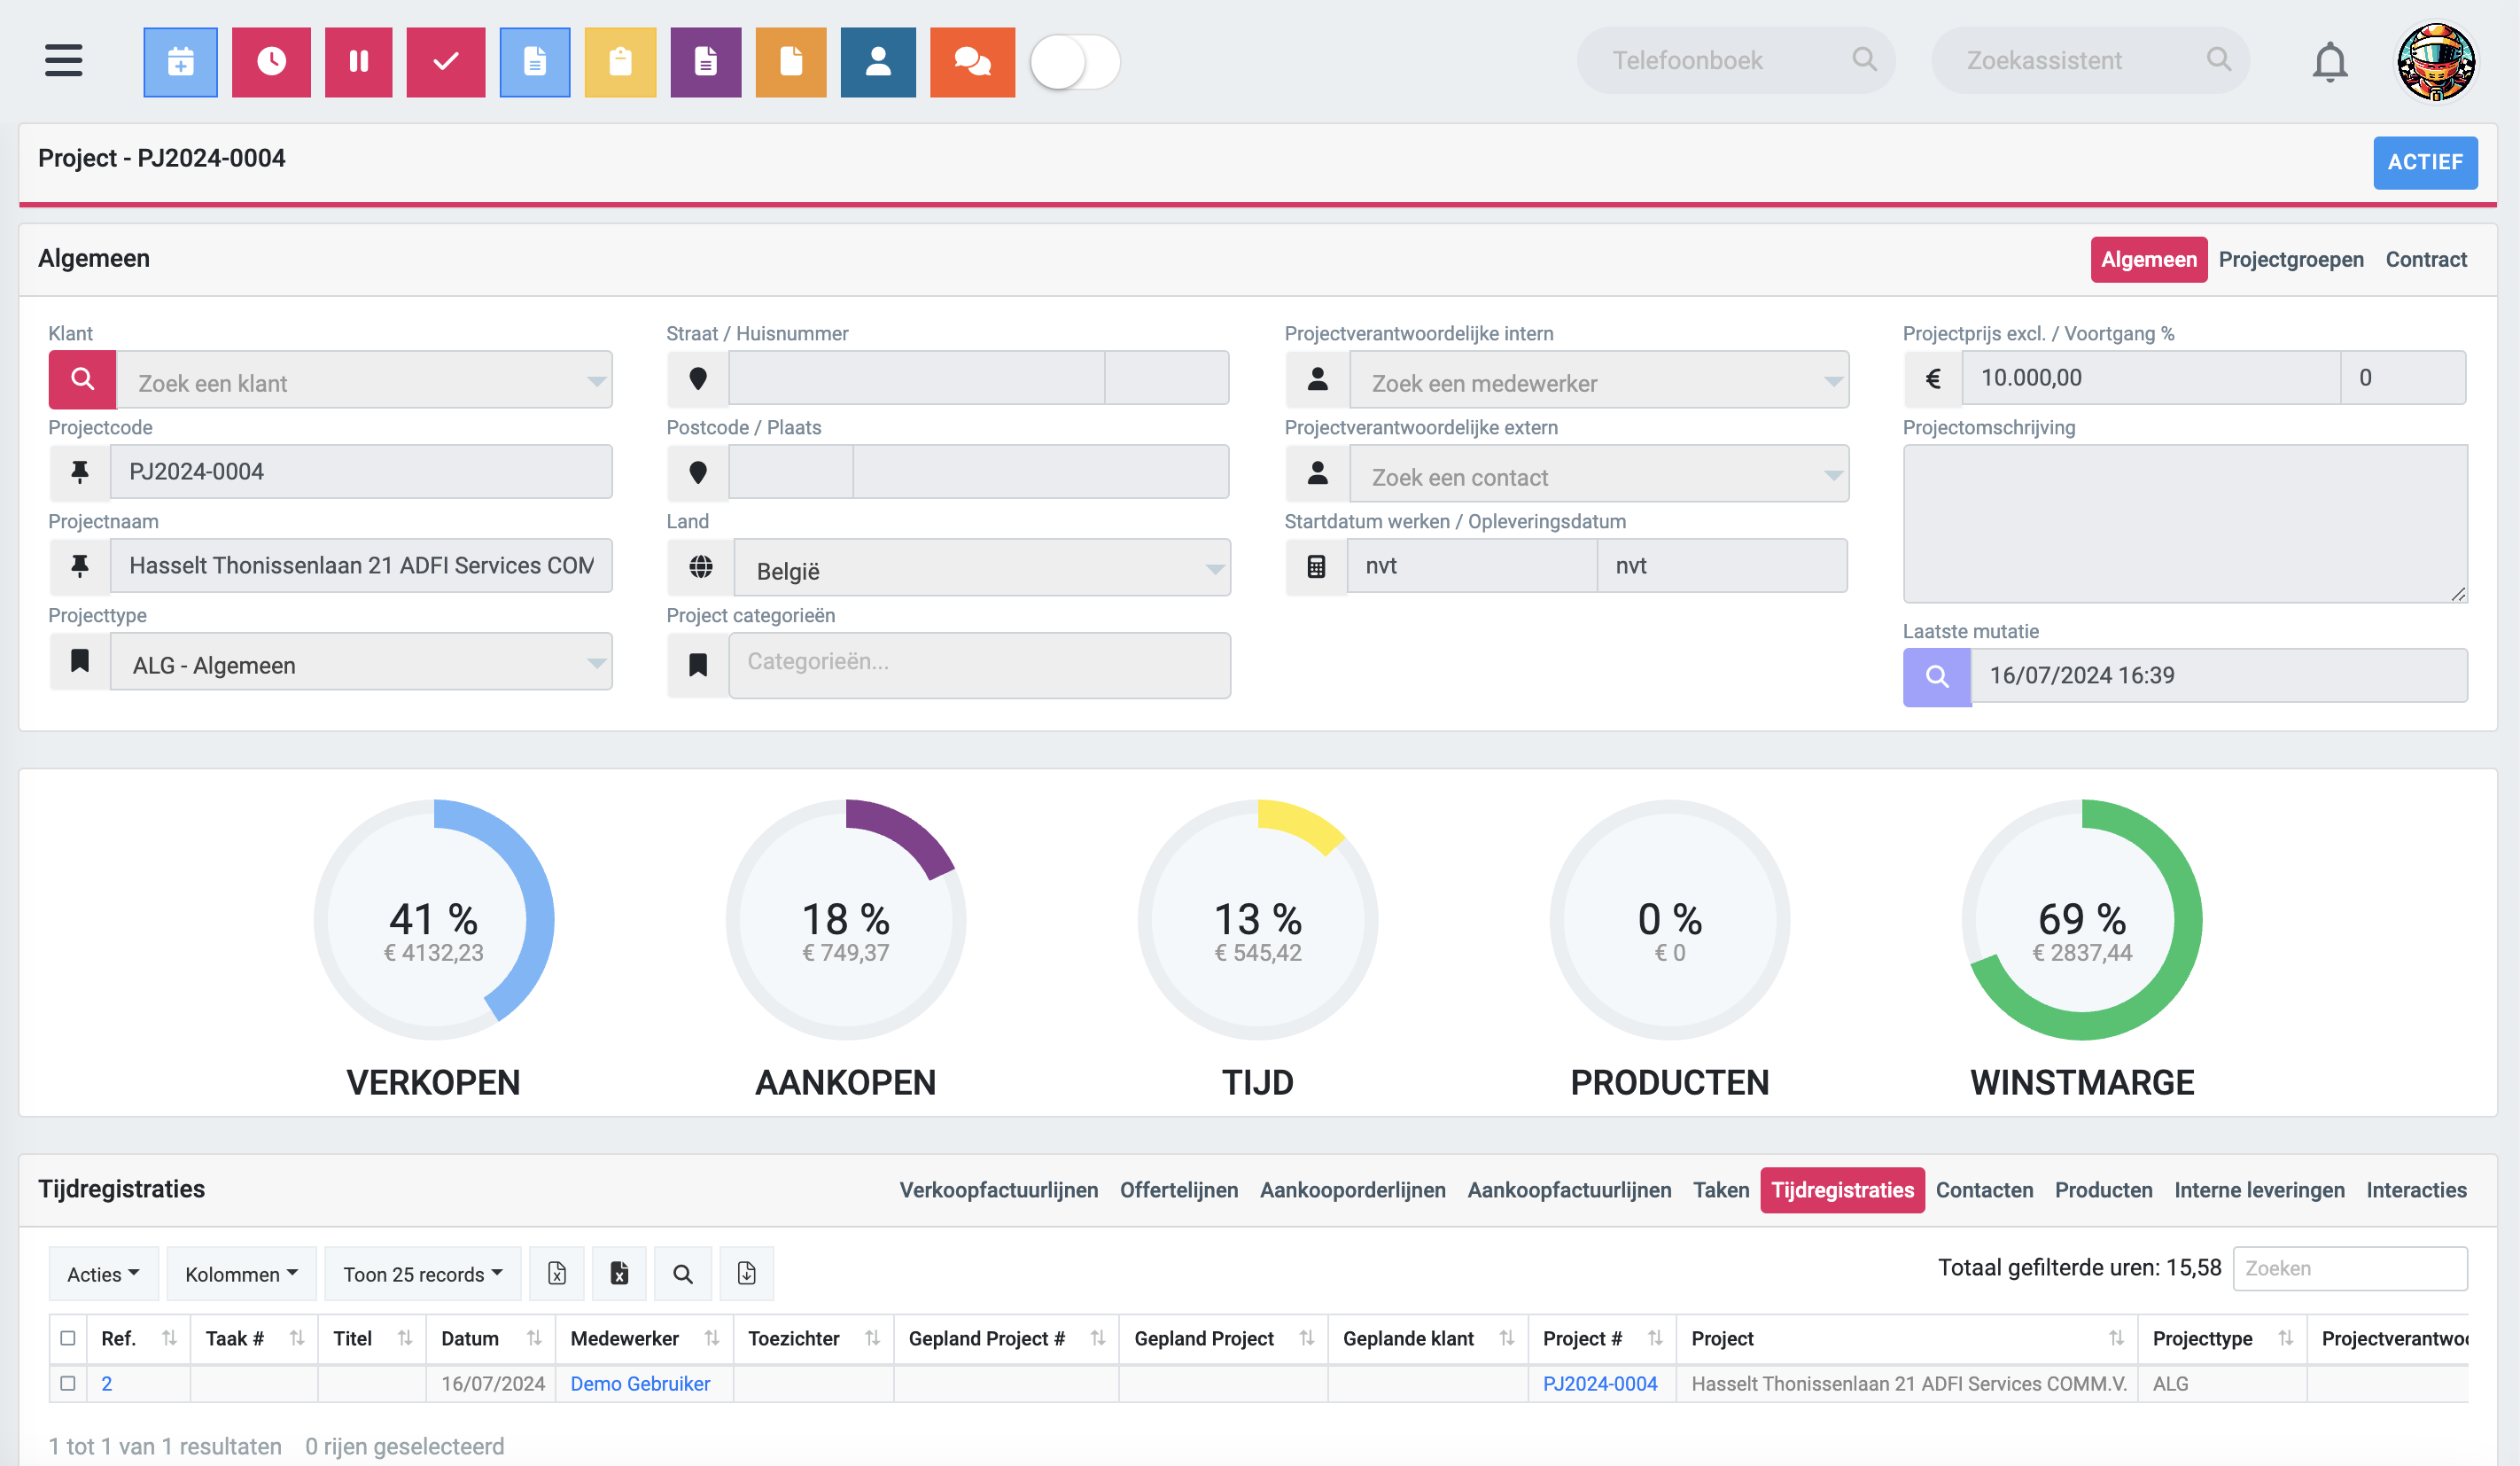
Task: Open the Zoek een klant dropdown
Action: tap(364, 379)
